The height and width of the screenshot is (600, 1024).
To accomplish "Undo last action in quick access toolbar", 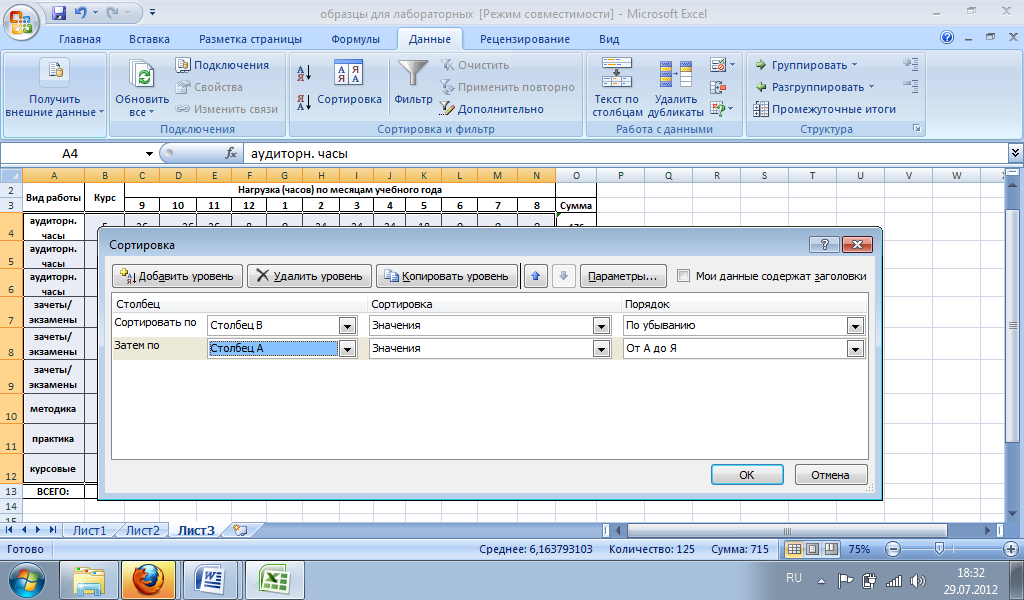I will pos(80,12).
